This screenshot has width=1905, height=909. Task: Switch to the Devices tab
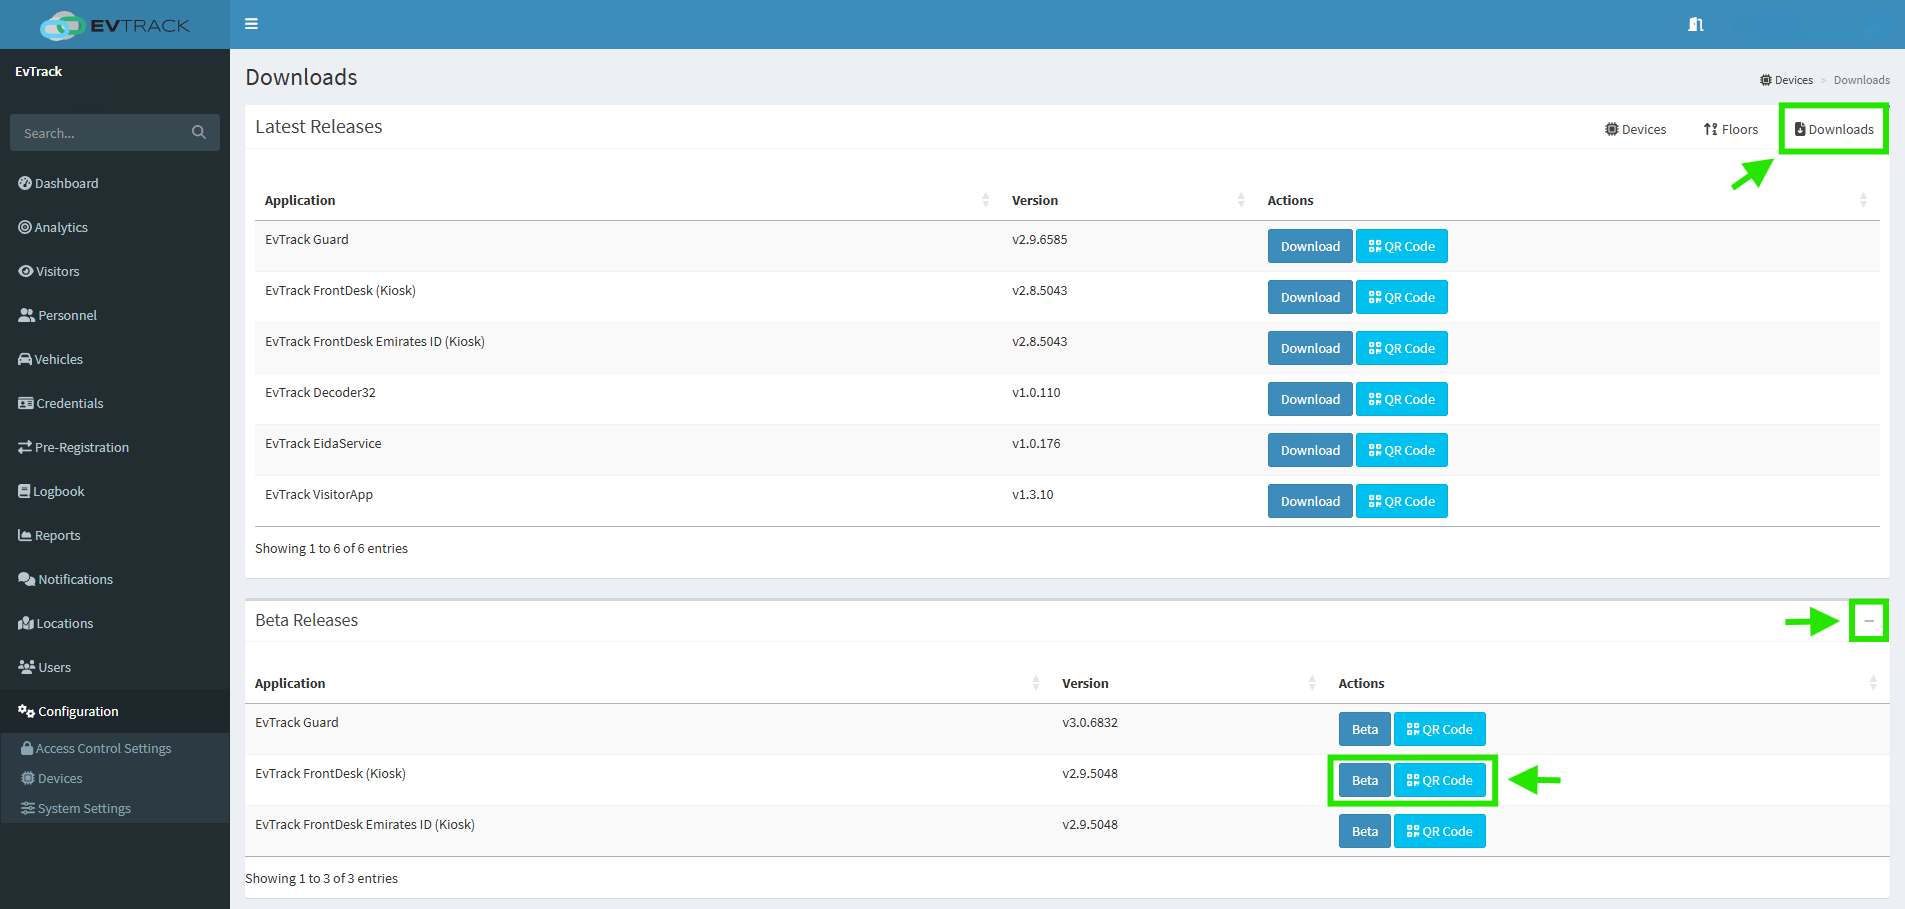(1636, 129)
